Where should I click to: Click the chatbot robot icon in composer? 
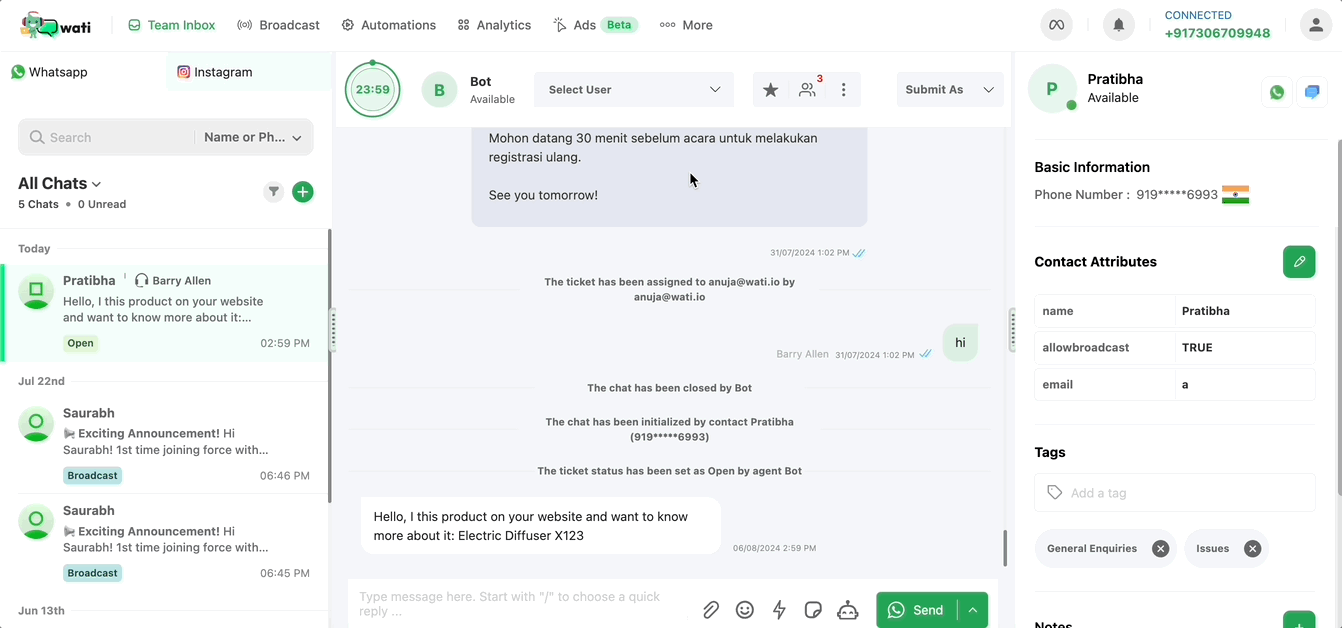pyautogui.click(x=848, y=610)
